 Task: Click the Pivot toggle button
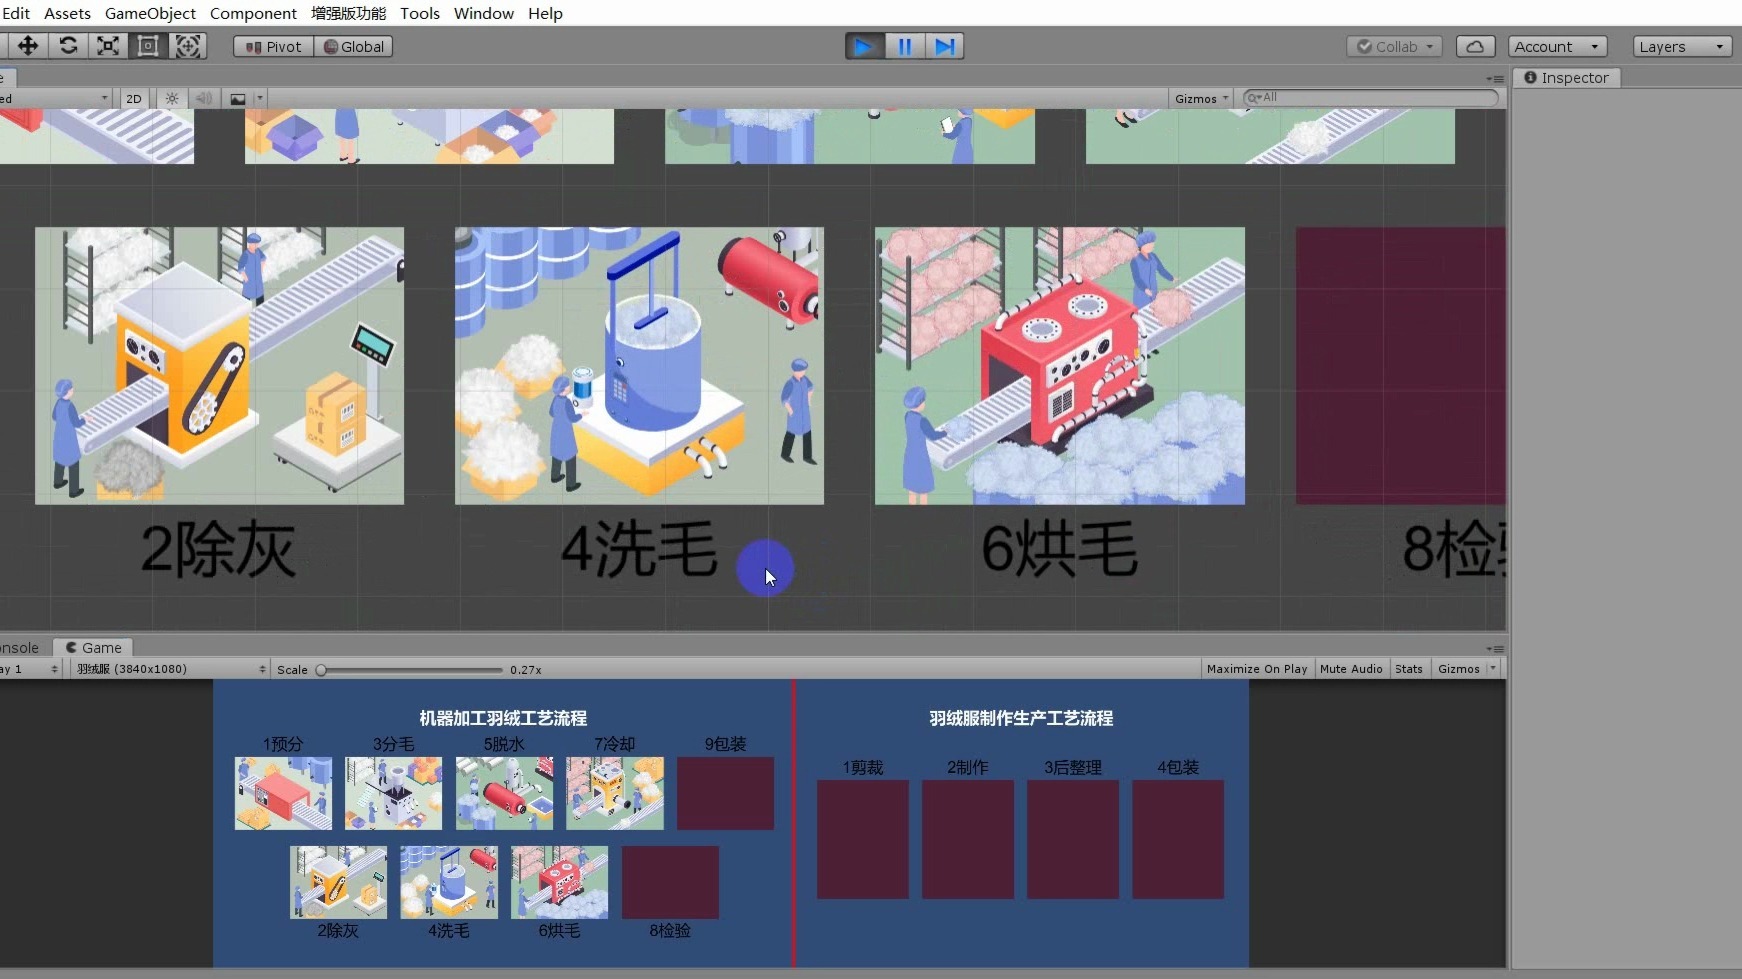[273, 46]
